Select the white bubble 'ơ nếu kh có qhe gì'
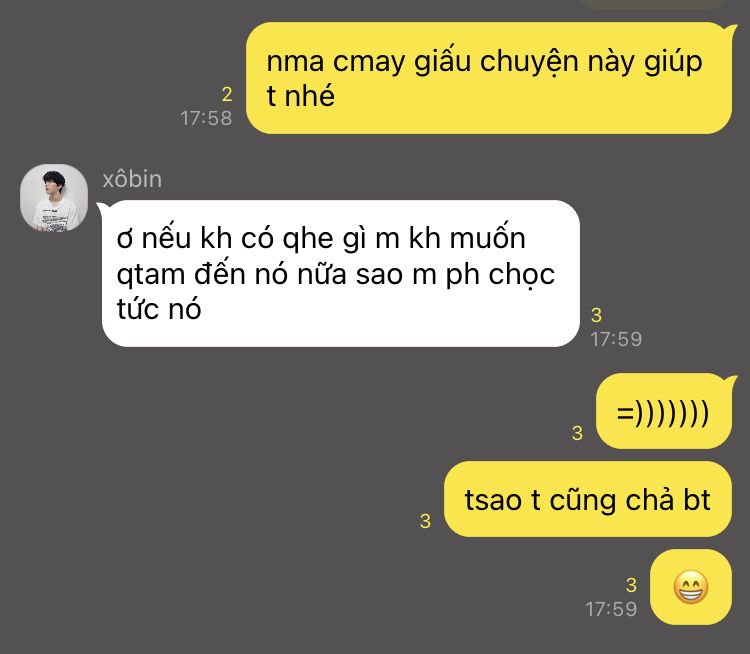750x654 pixels. [341, 273]
